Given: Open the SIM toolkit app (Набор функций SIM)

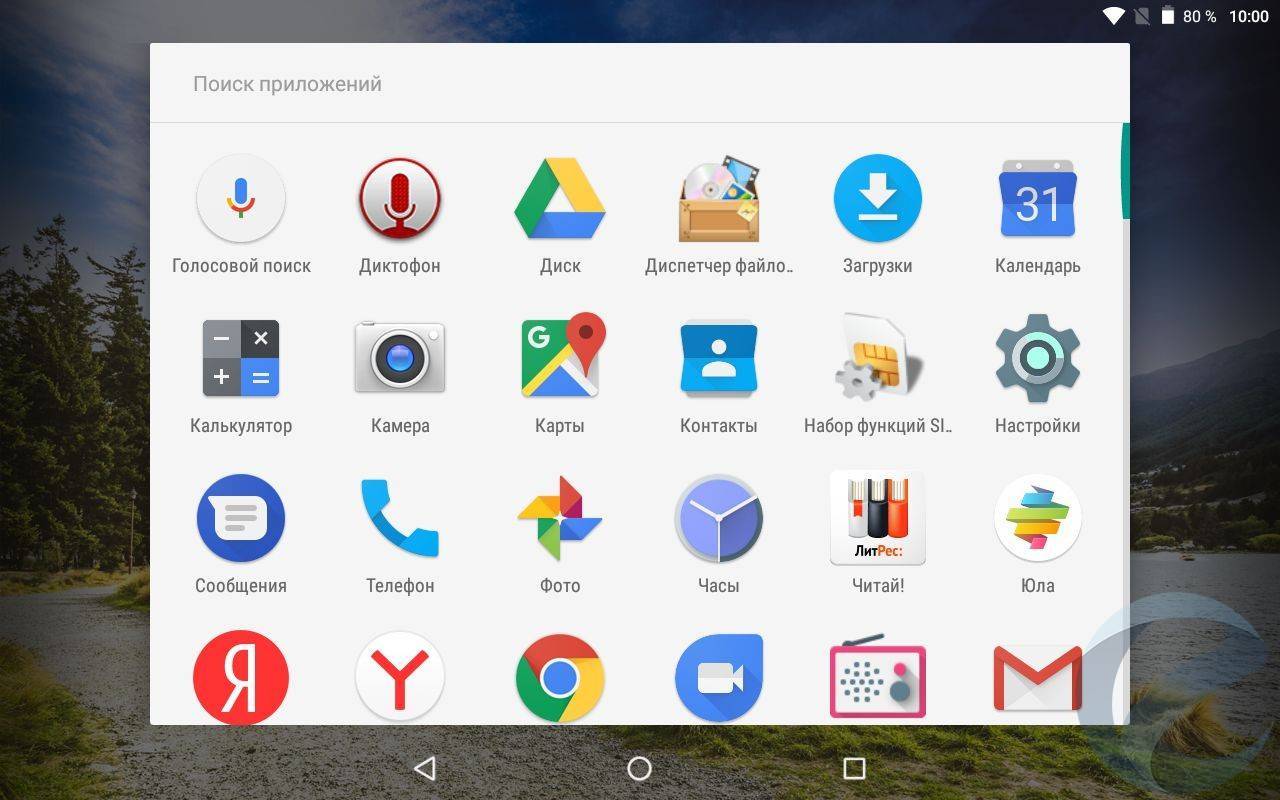Looking at the screenshot, I should pyautogui.click(x=877, y=358).
